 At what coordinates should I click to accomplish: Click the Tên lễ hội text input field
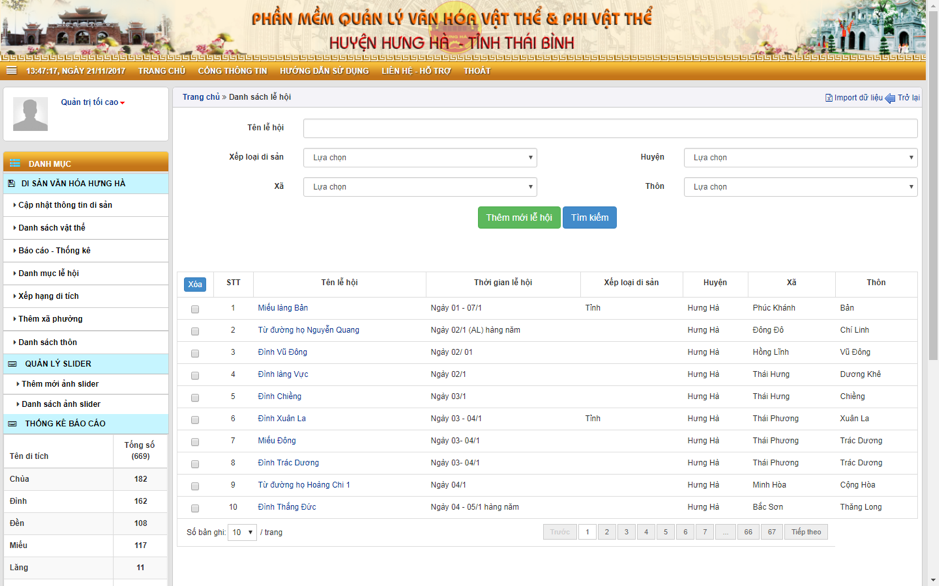click(610, 128)
